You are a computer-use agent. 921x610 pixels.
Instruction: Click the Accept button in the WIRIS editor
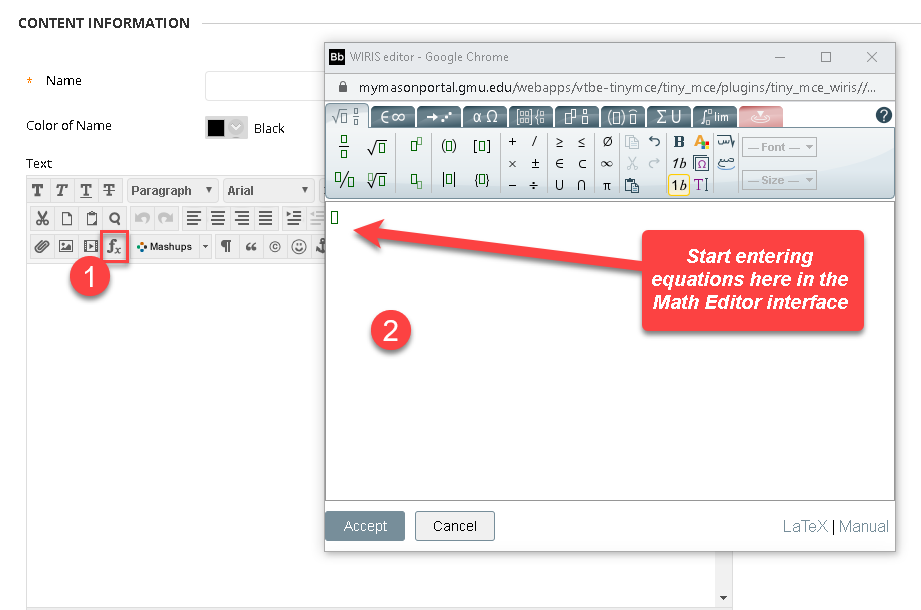[x=364, y=526]
